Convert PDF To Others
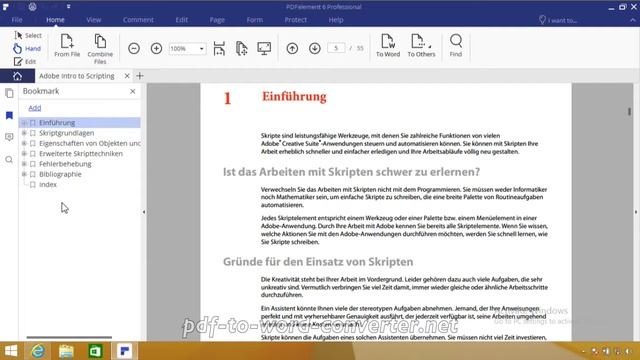The image size is (640, 360). tap(421, 45)
